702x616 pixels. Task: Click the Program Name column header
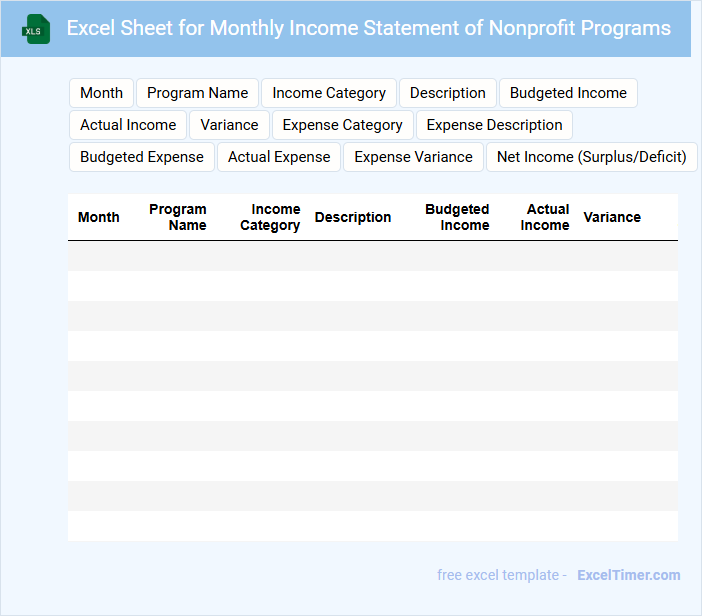point(178,217)
